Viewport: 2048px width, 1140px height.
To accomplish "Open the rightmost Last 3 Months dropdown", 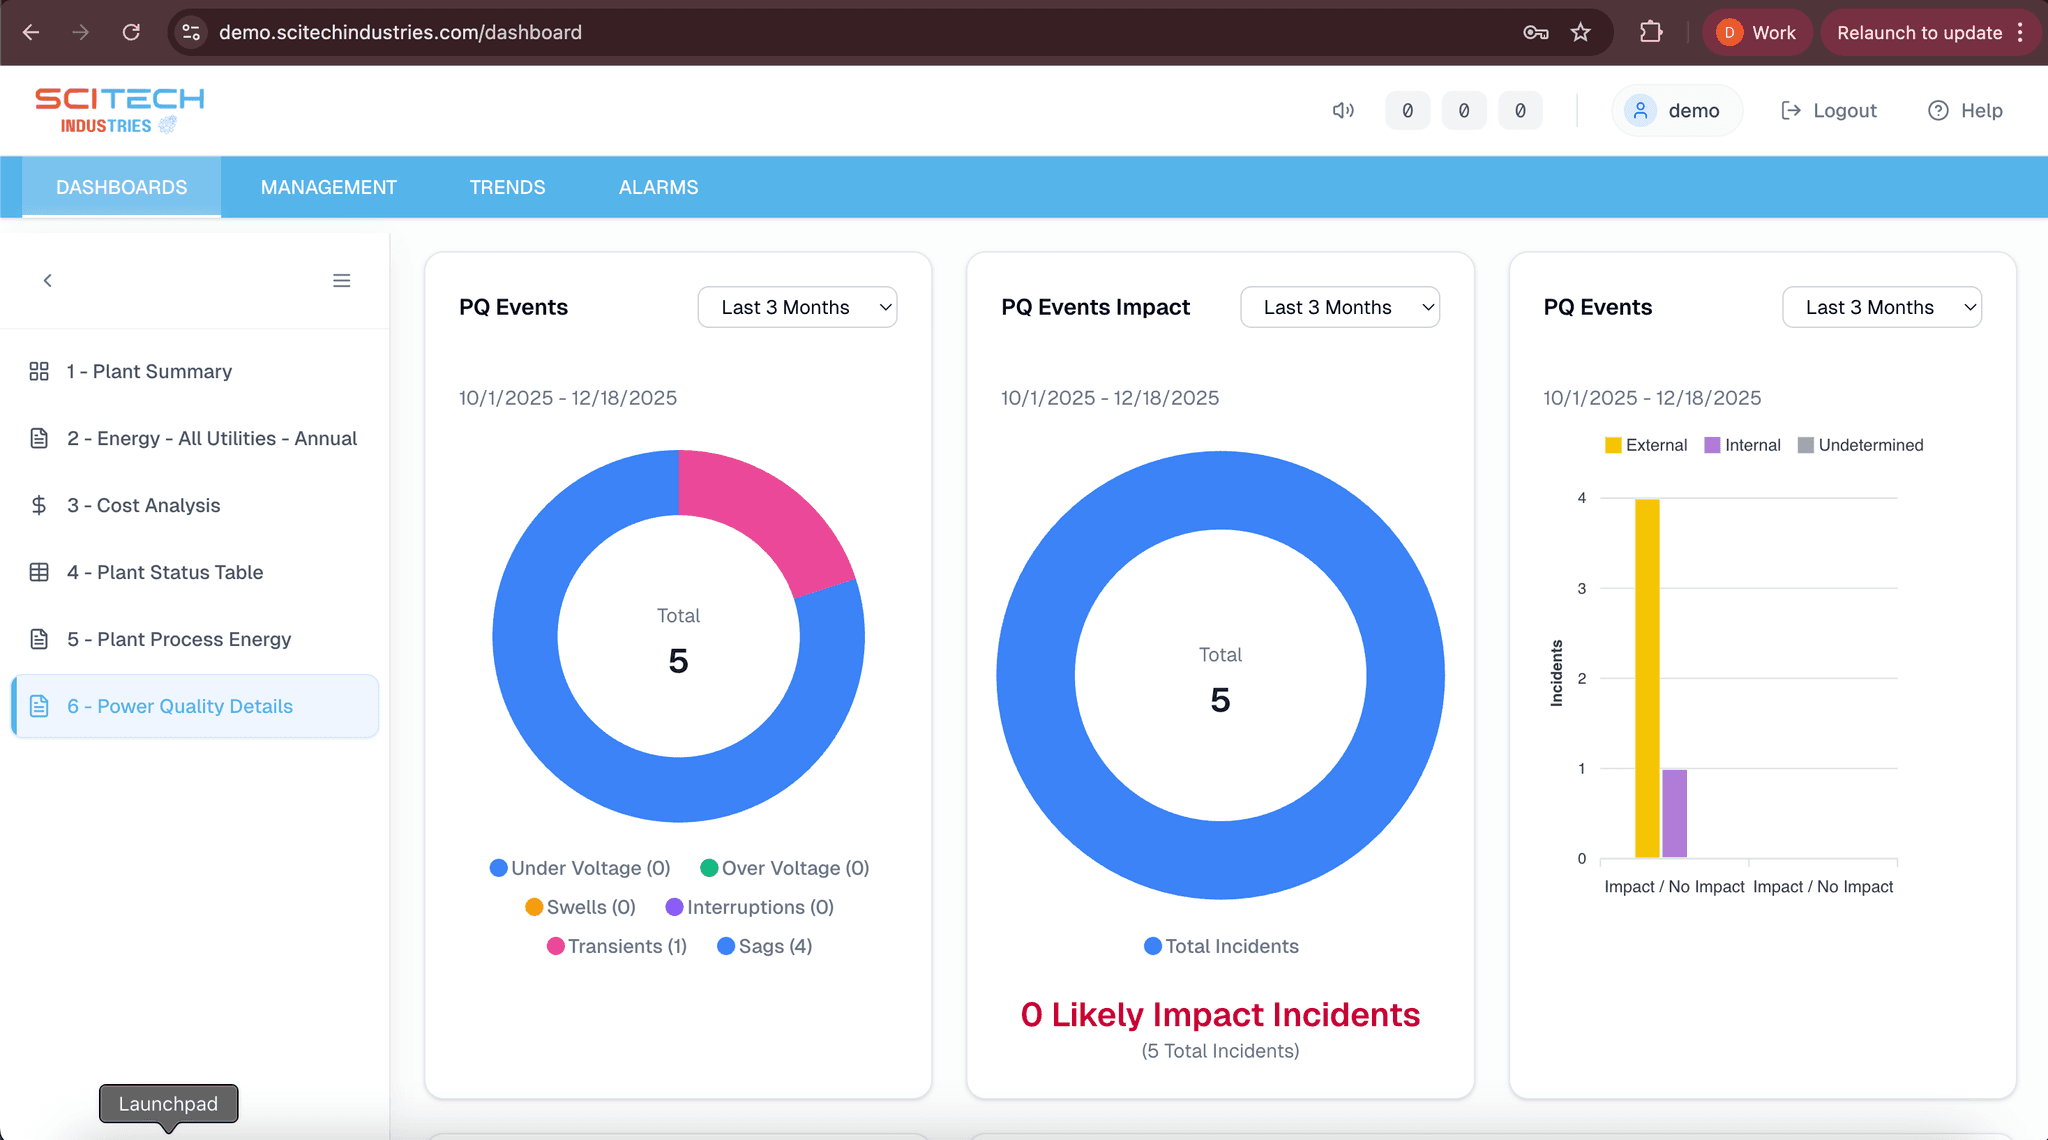I will pos(1881,307).
